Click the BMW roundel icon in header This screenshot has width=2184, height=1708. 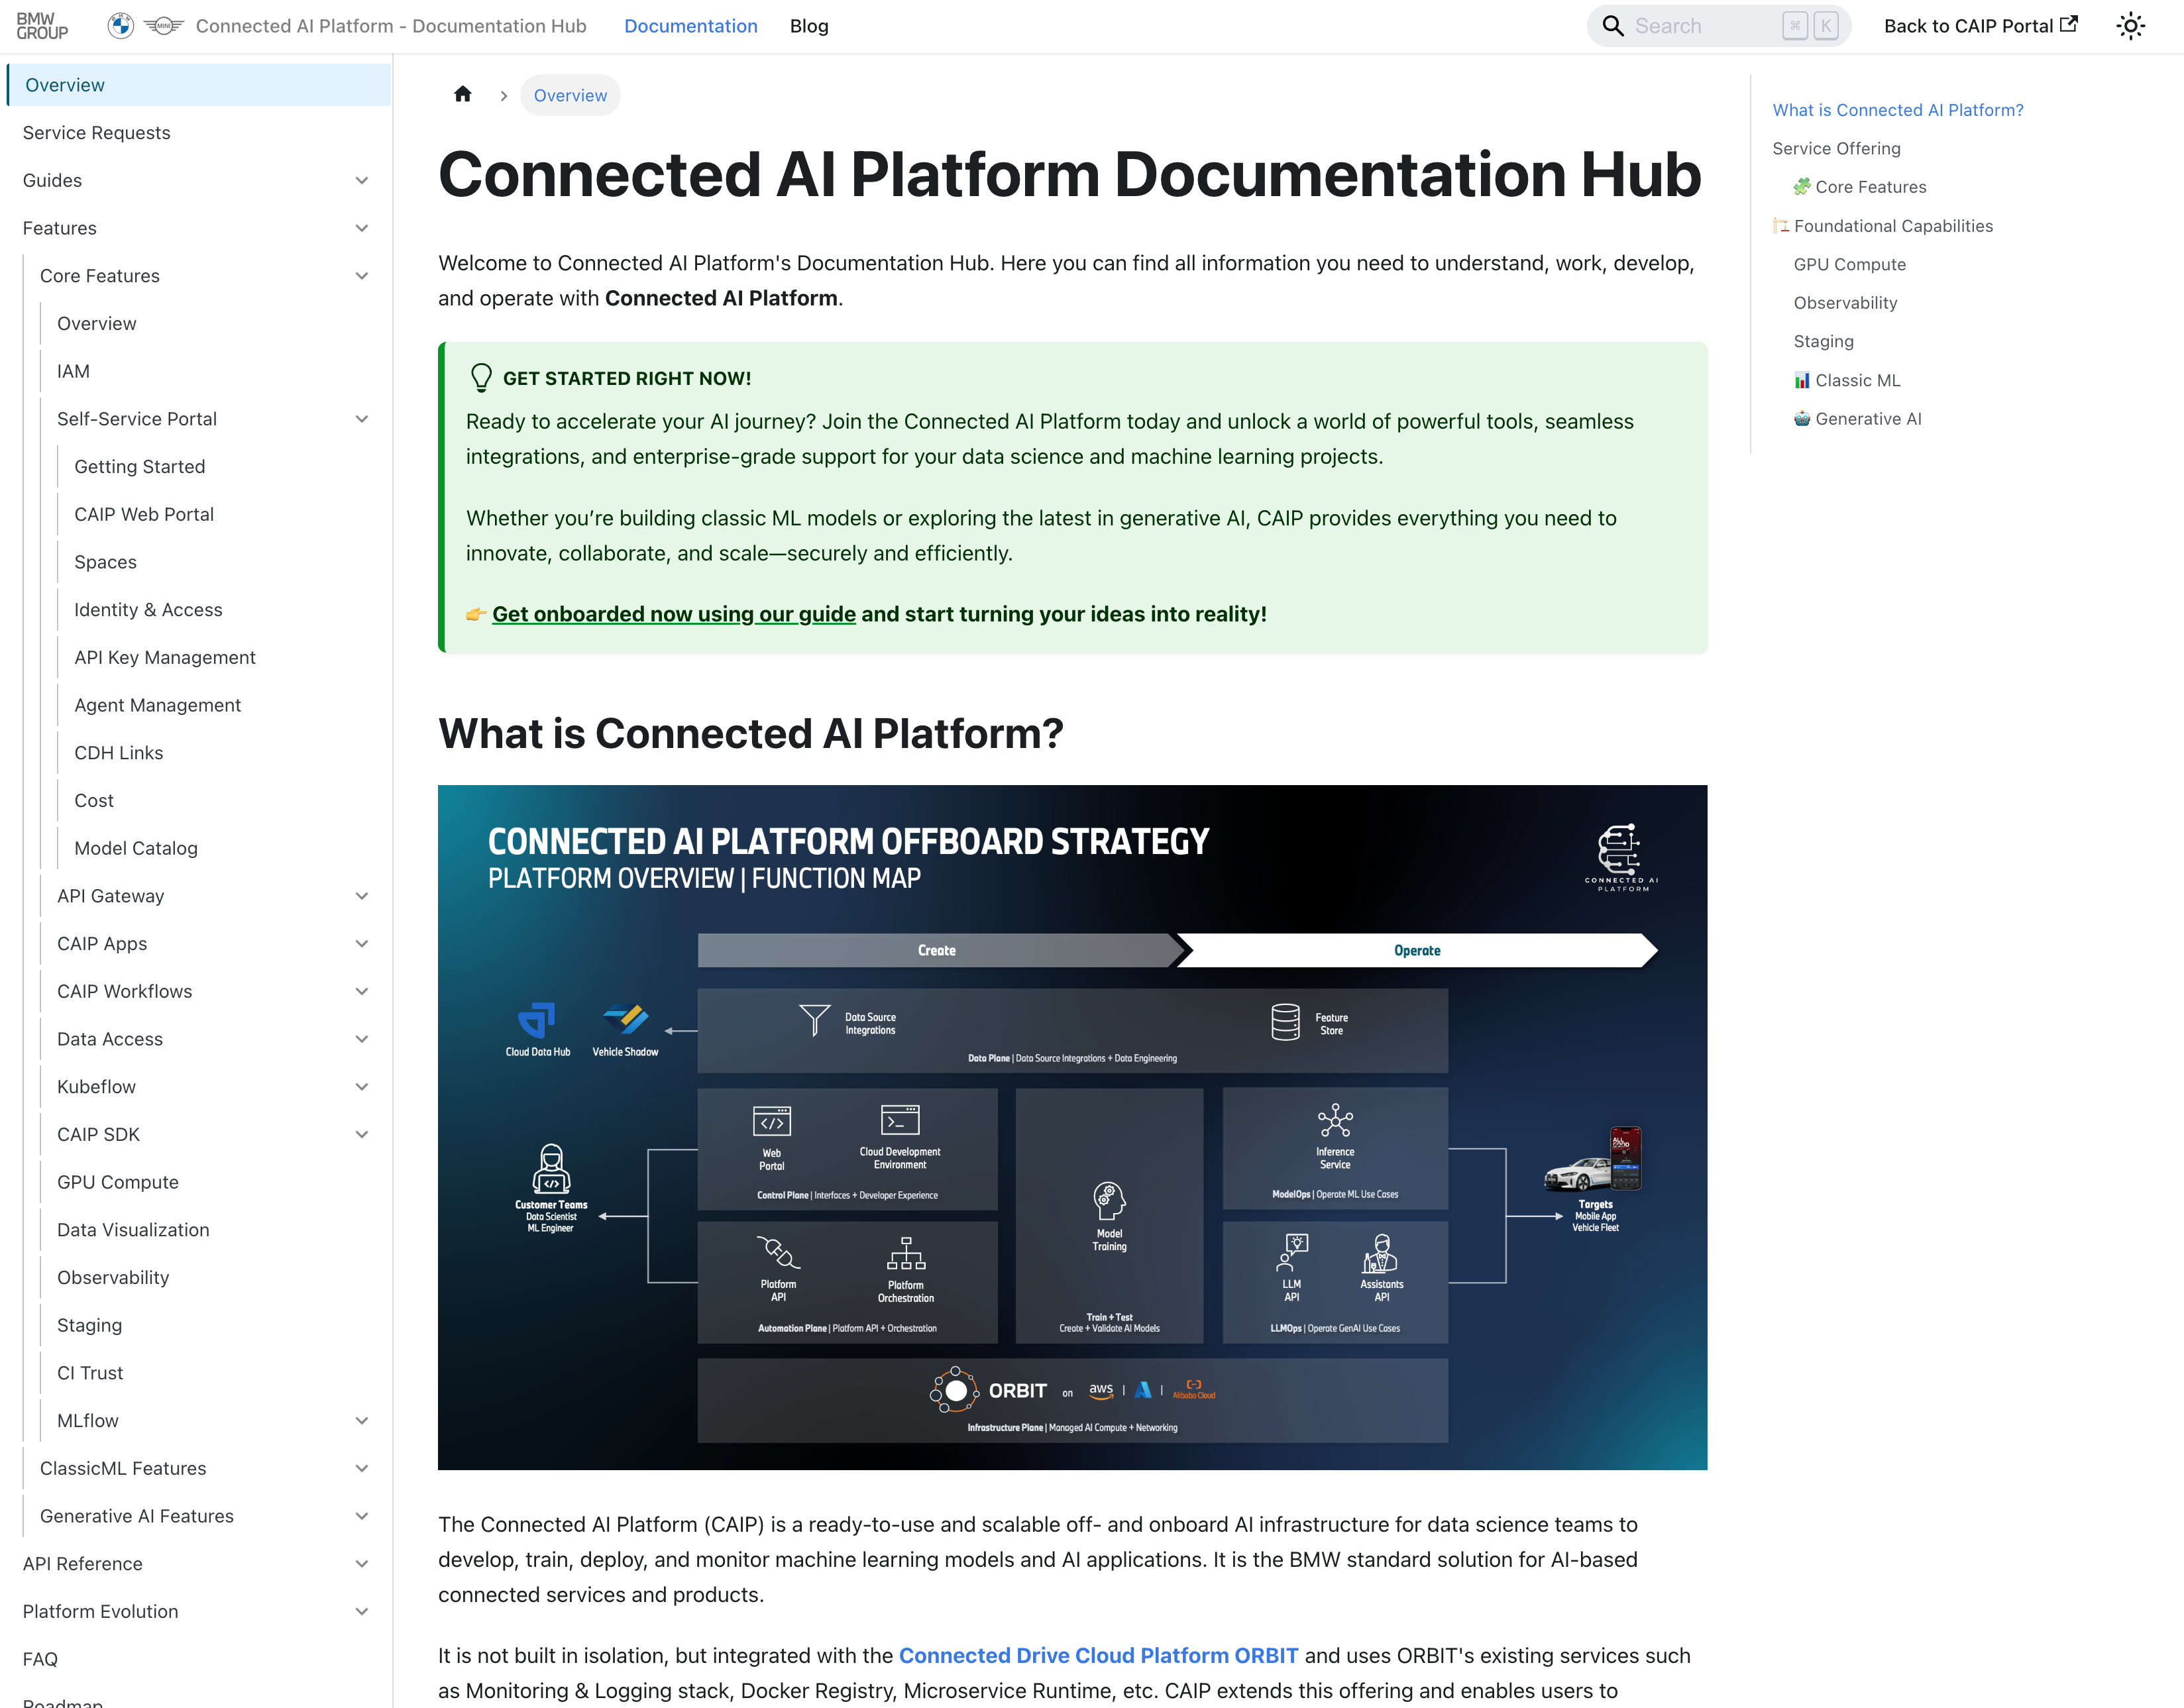[x=120, y=26]
